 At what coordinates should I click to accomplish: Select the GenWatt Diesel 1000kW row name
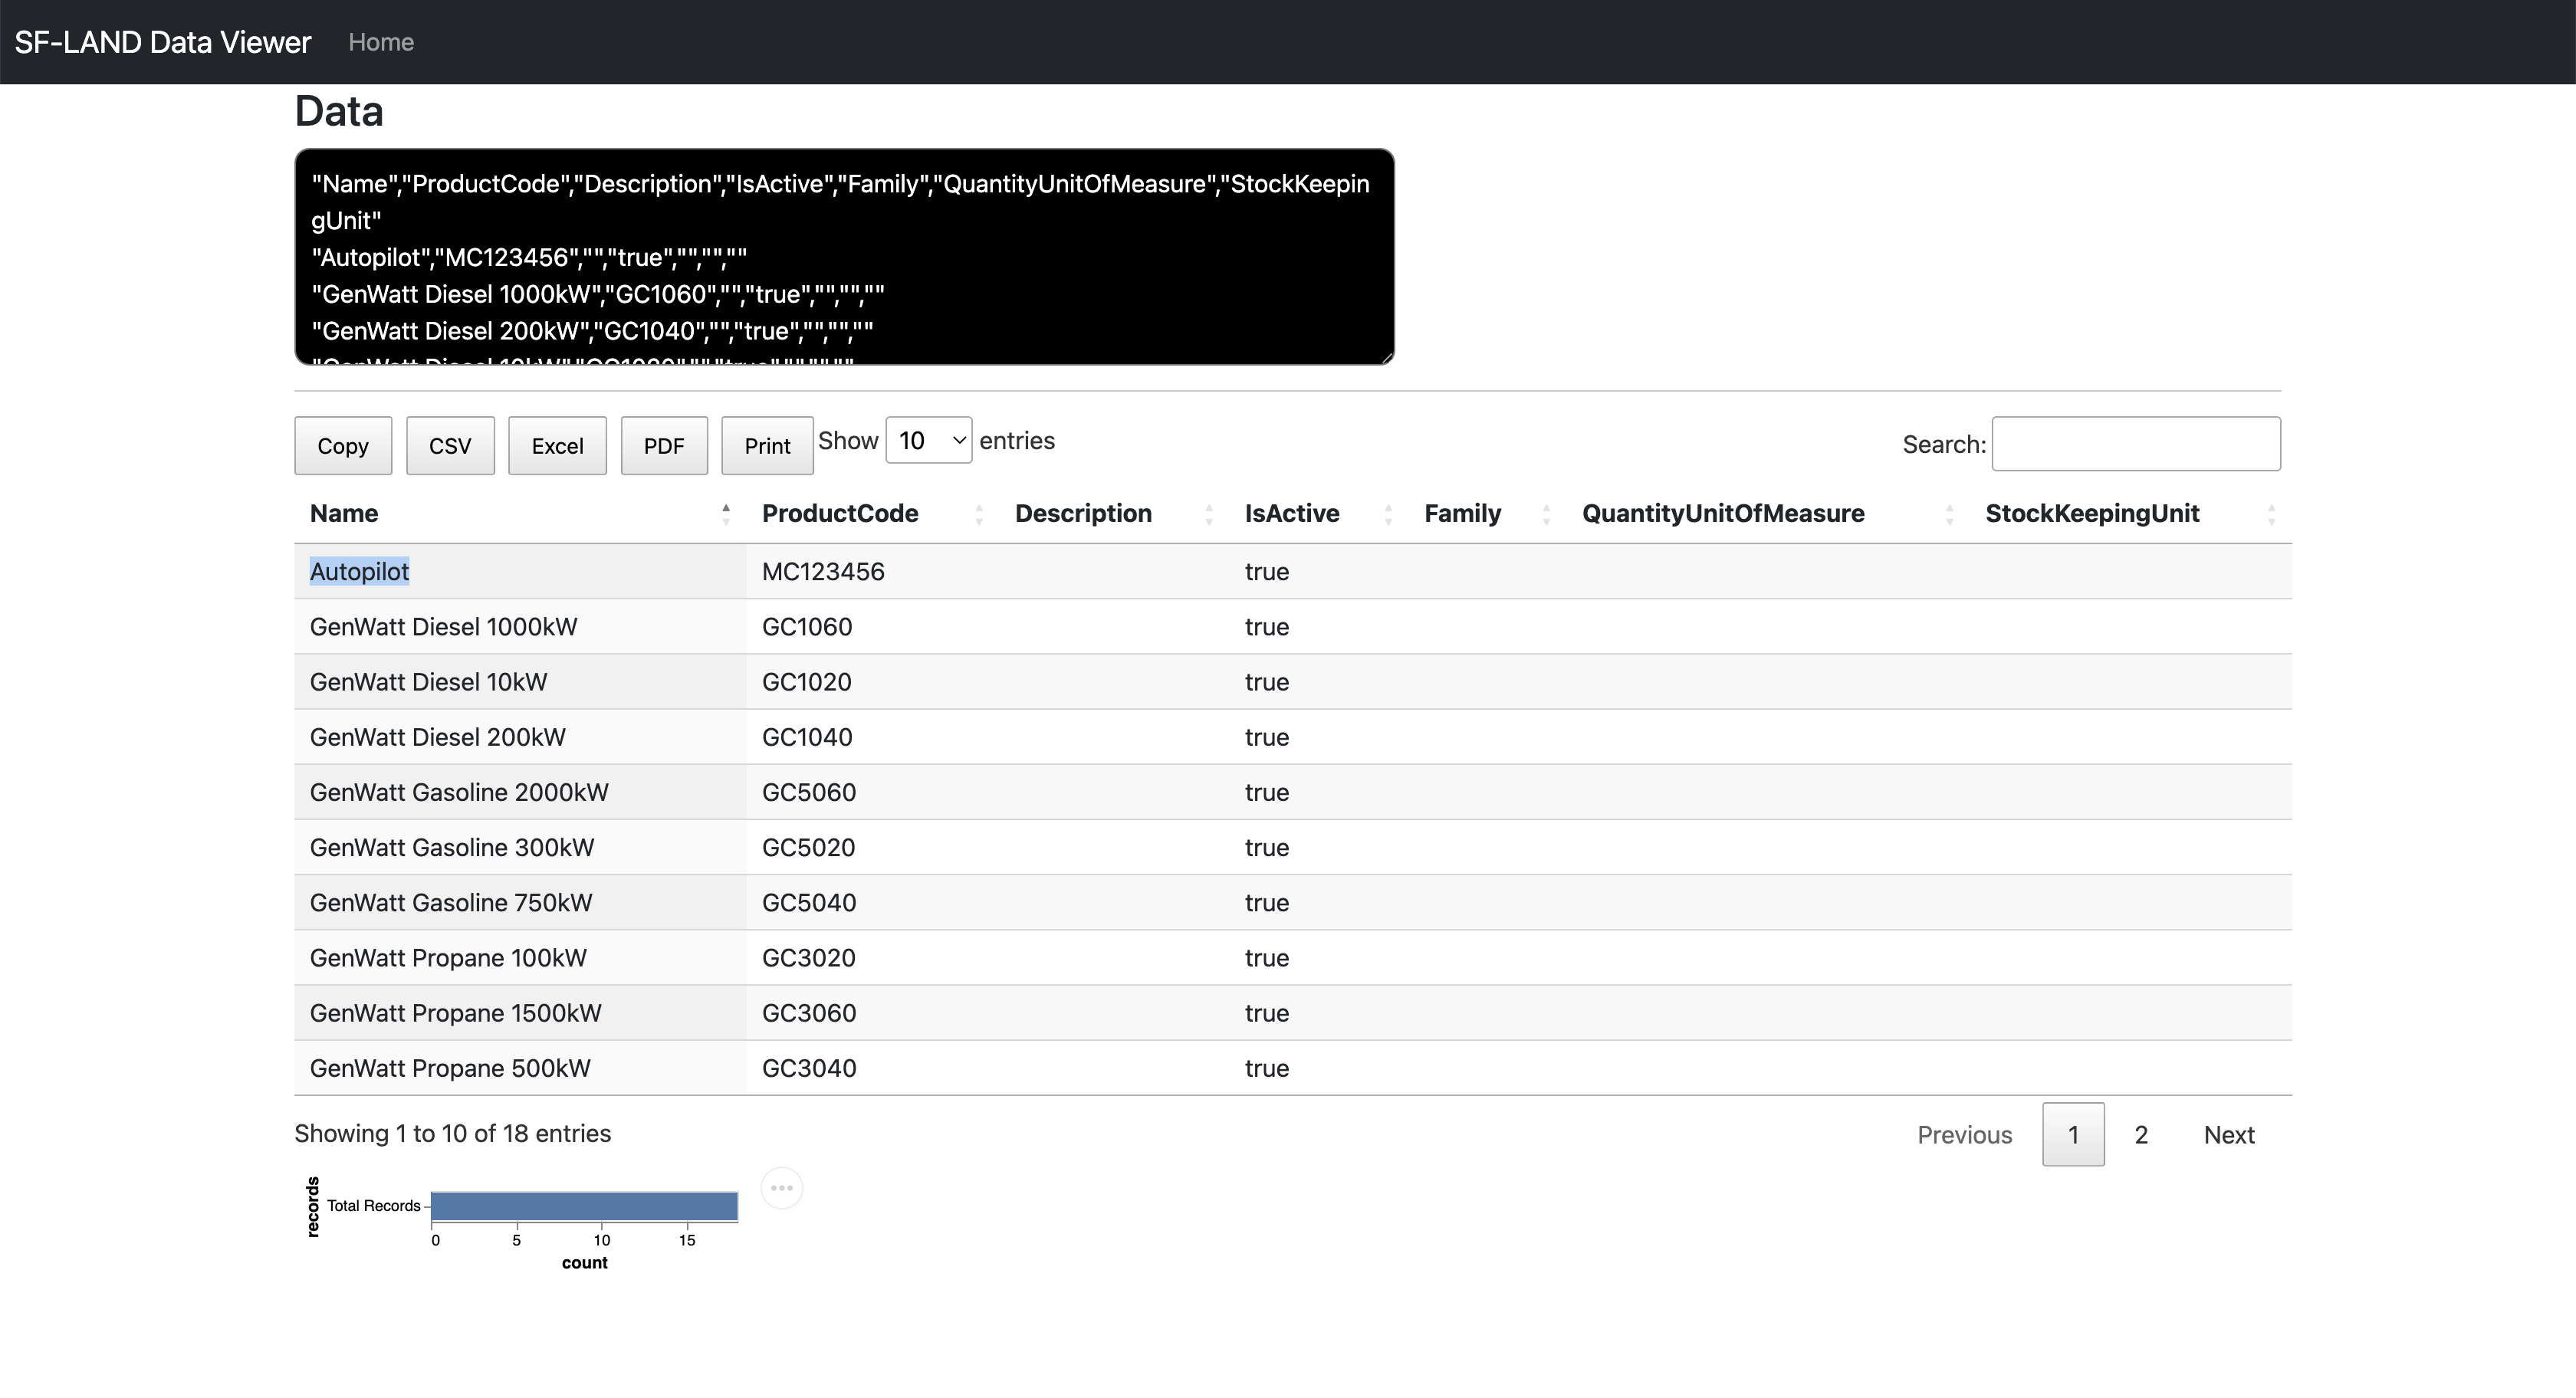click(x=443, y=627)
